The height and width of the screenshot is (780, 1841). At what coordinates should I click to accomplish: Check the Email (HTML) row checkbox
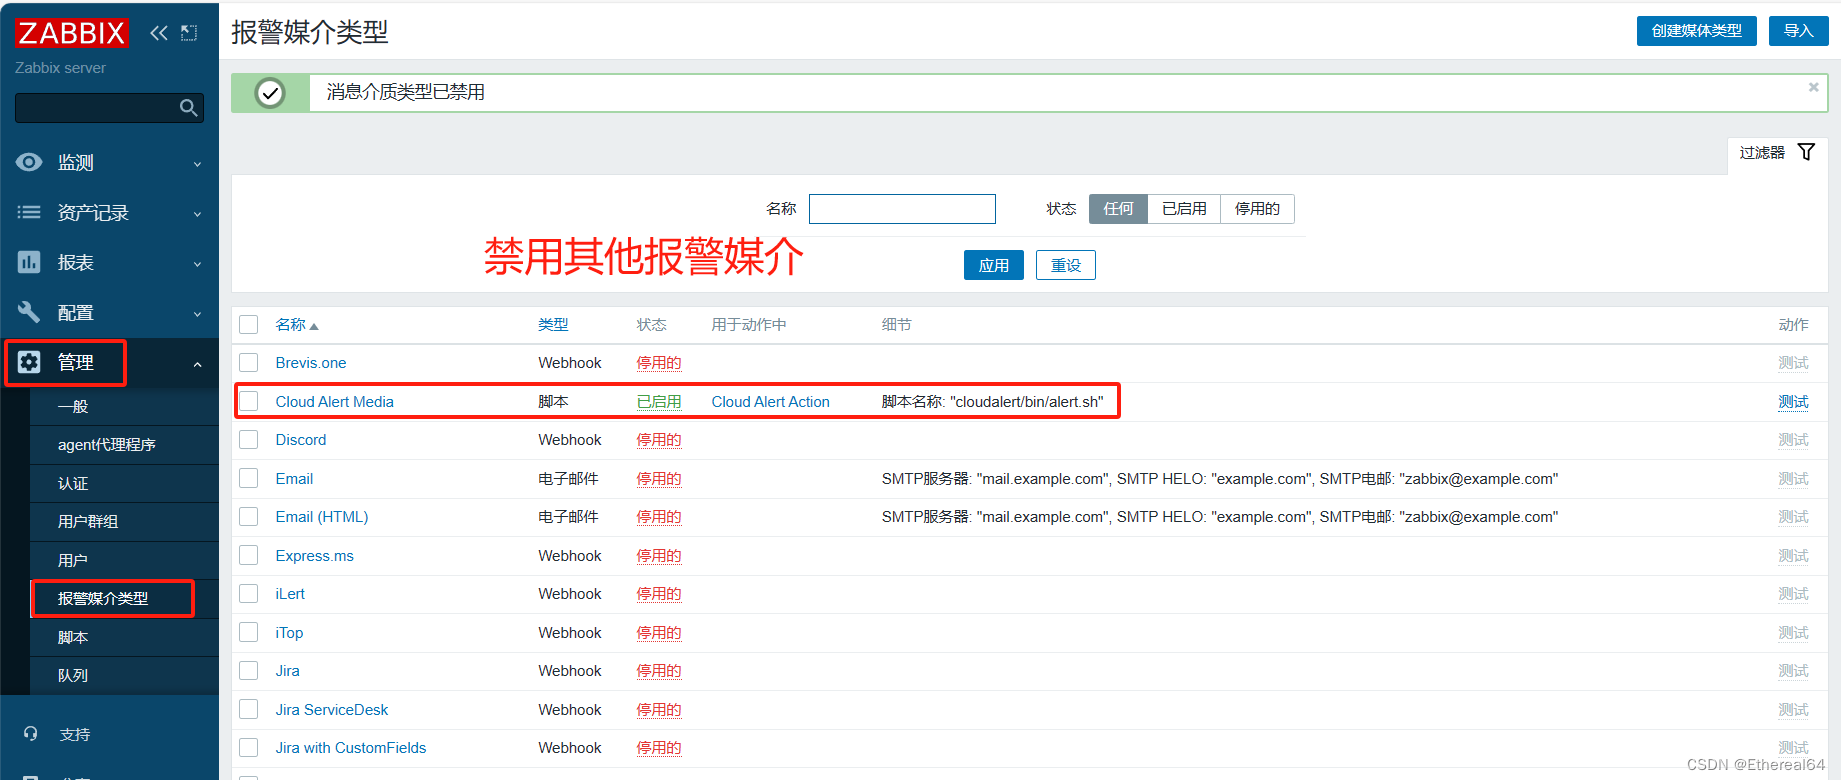click(x=249, y=516)
